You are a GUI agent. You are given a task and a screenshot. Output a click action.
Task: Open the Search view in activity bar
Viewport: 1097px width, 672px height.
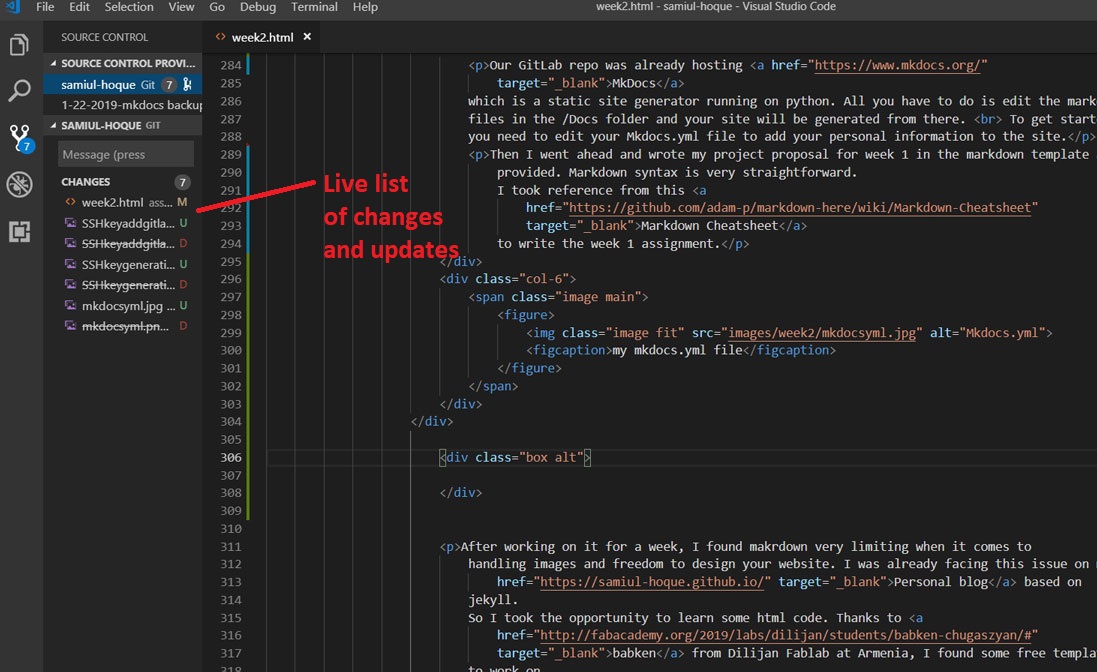[x=20, y=90]
